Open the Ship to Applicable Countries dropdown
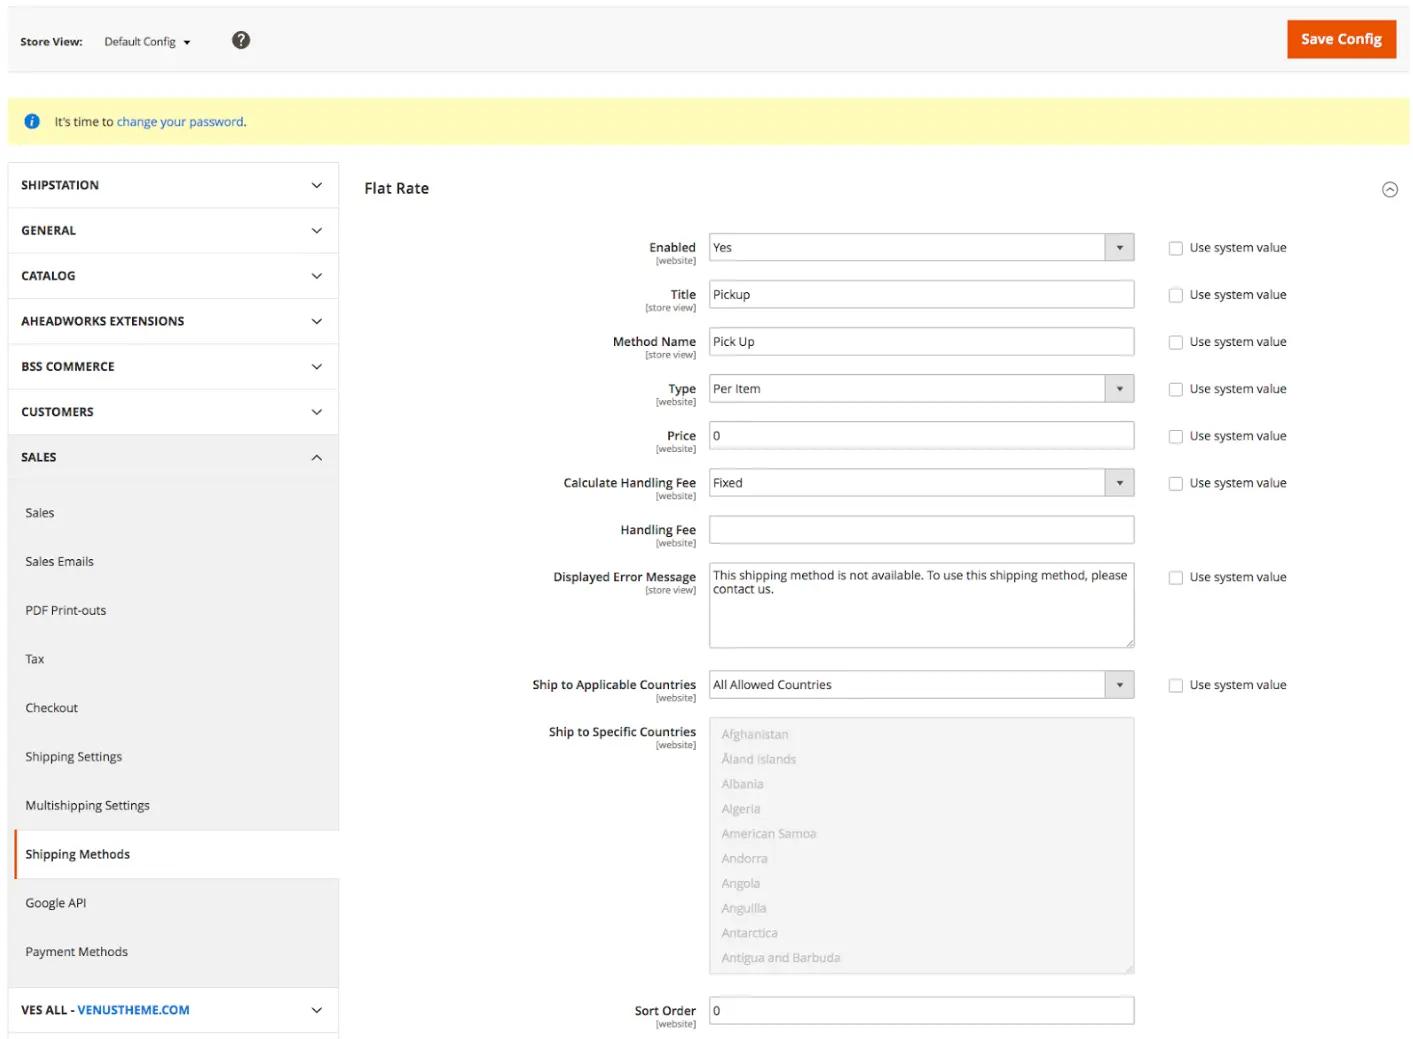The width and height of the screenshot is (1413, 1039). pyautogui.click(x=1119, y=684)
